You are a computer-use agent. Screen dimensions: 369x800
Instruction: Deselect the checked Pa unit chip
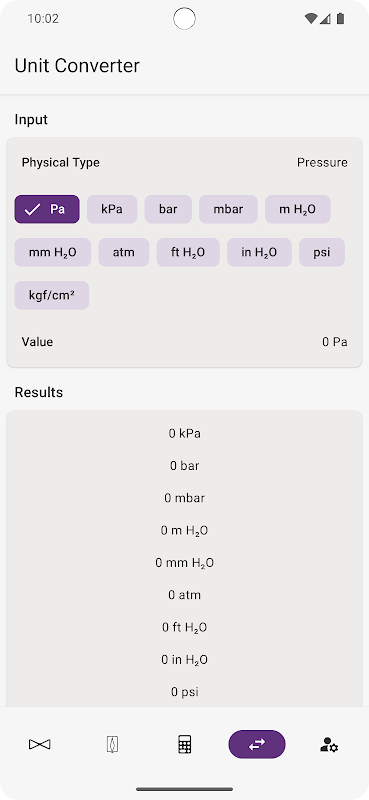[47, 209]
